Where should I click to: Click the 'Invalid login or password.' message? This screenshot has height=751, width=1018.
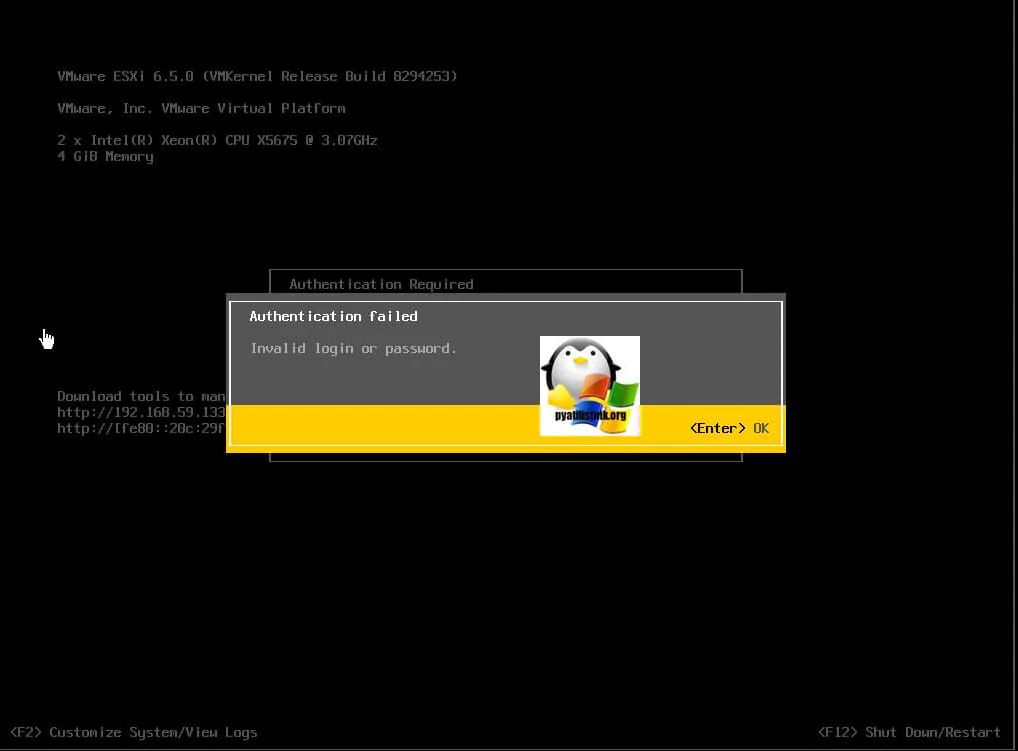pyautogui.click(x=354, y=349)
